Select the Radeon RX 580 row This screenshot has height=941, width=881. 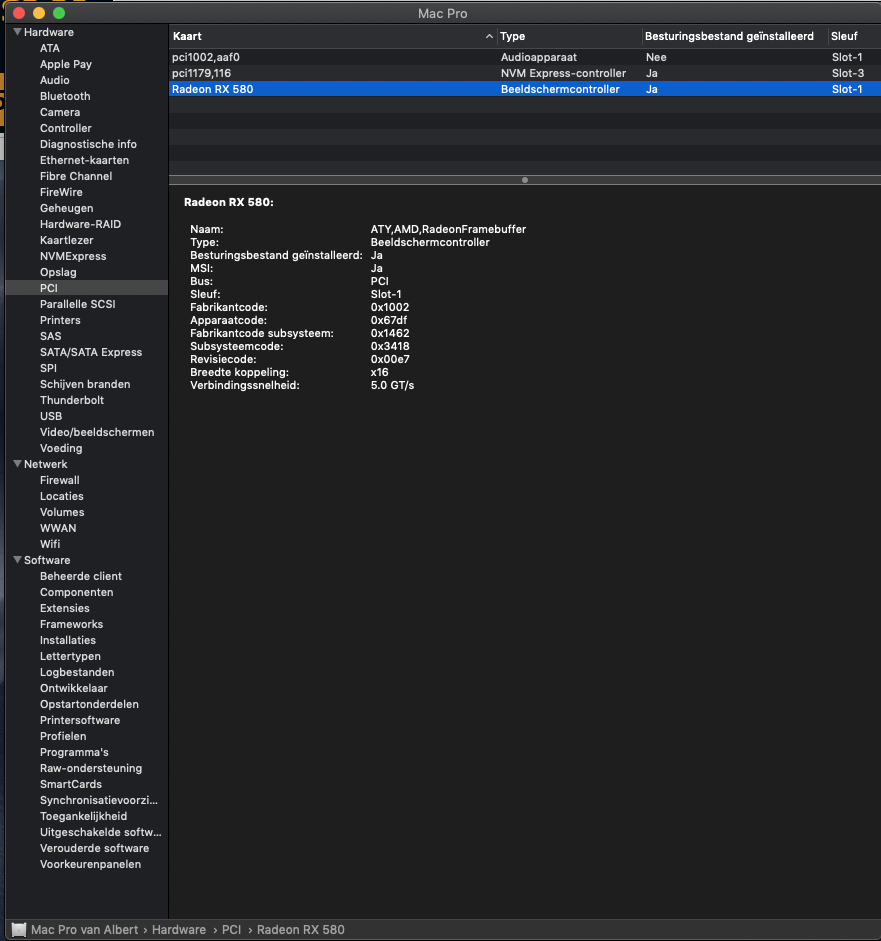[525, 89]
